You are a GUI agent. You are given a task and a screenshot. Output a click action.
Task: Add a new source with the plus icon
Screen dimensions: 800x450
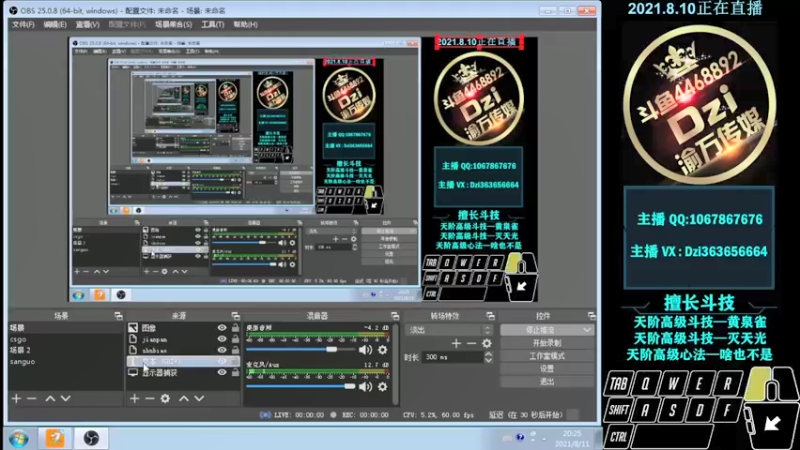coord(134,398)
